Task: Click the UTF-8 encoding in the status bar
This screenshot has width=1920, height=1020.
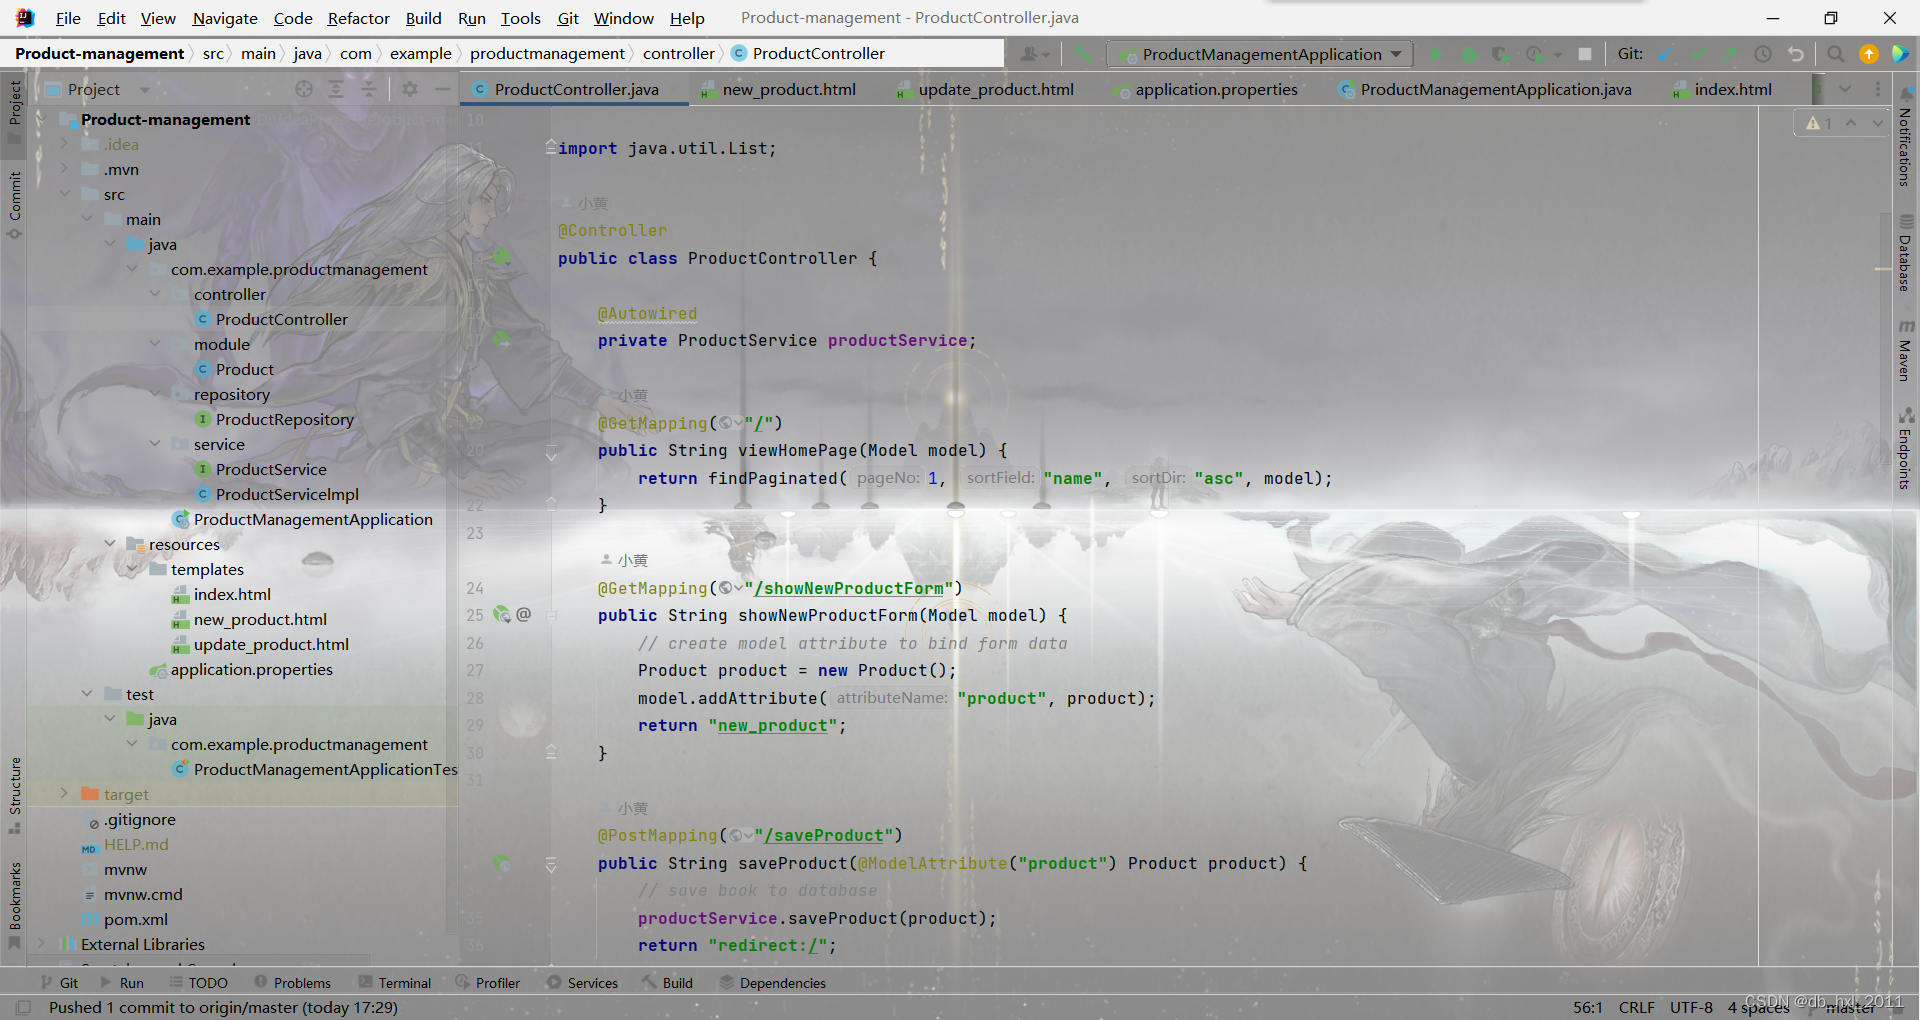Action: tap(1691, 1007)
